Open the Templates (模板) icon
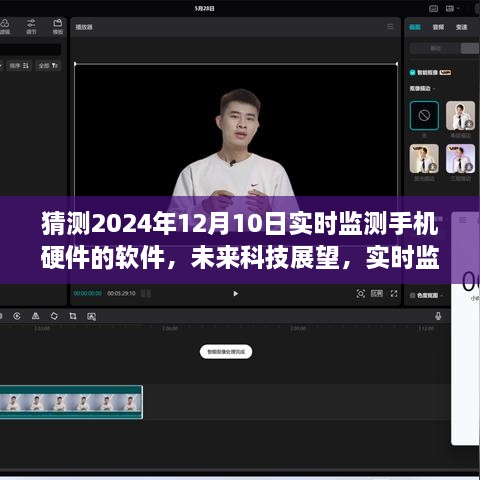This screenshot has width=480, height=480. pos(58,26)
